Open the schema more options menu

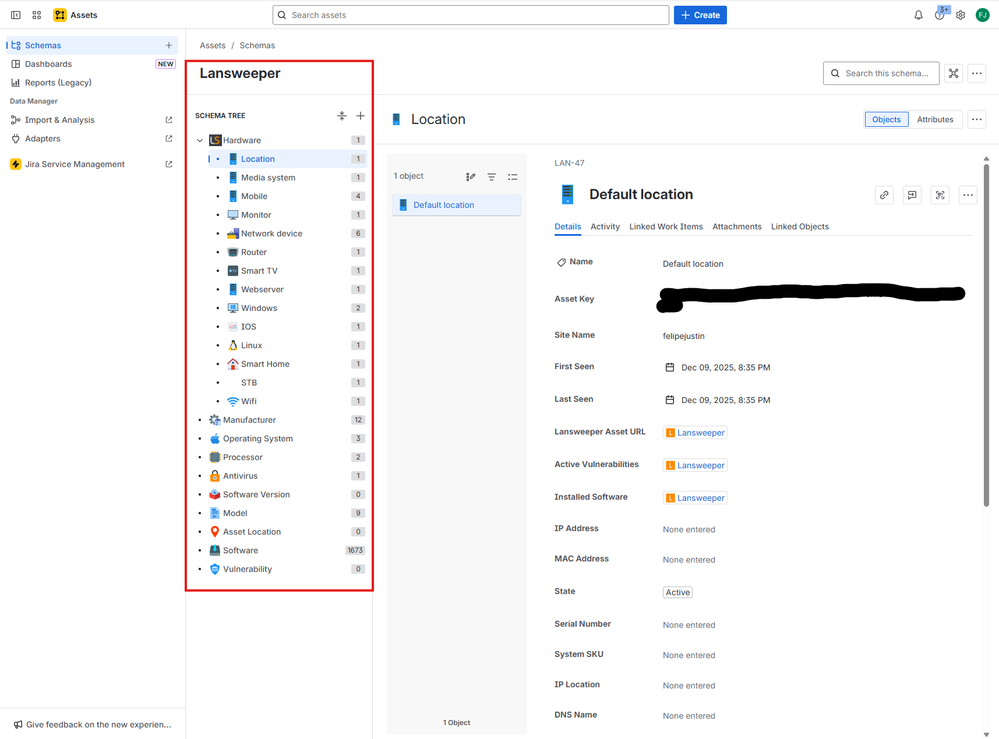pos(977,73)
